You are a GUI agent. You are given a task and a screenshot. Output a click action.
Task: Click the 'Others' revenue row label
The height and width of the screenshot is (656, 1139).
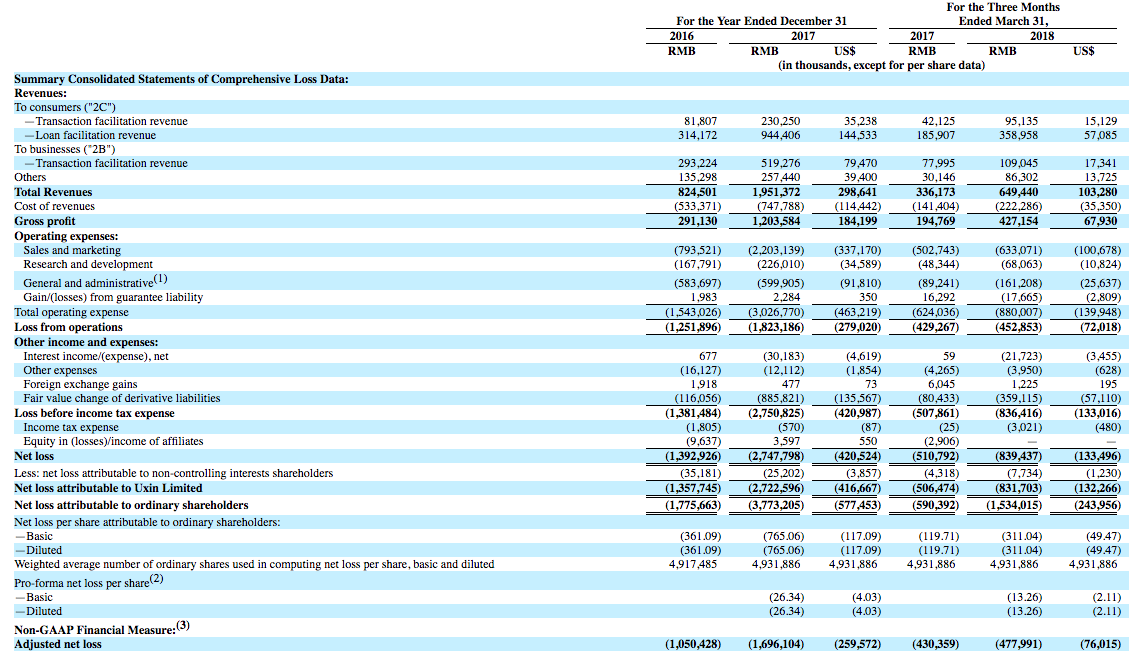pos(30,177)
